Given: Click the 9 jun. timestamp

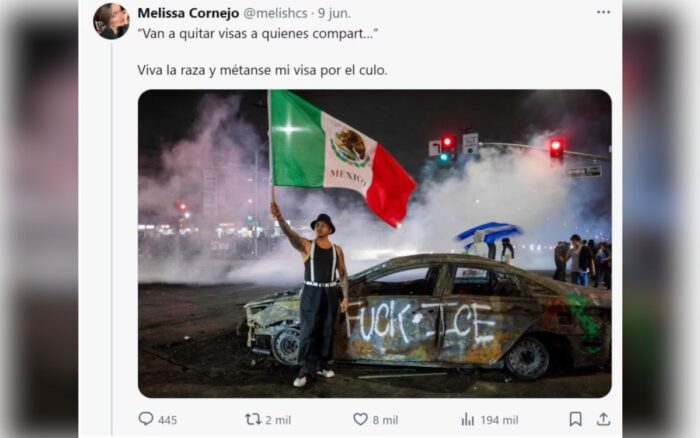Looking at the screenshot, I should point(334,13).
